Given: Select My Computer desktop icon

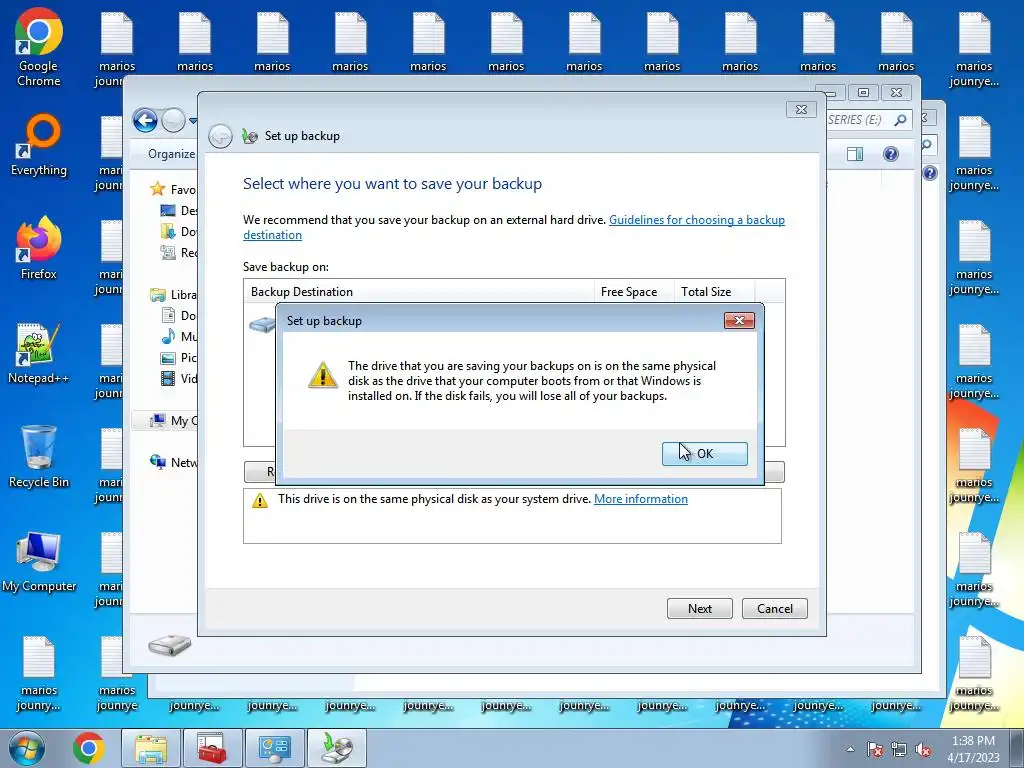Looking at the screenshot, I should [x=39, y=562].
